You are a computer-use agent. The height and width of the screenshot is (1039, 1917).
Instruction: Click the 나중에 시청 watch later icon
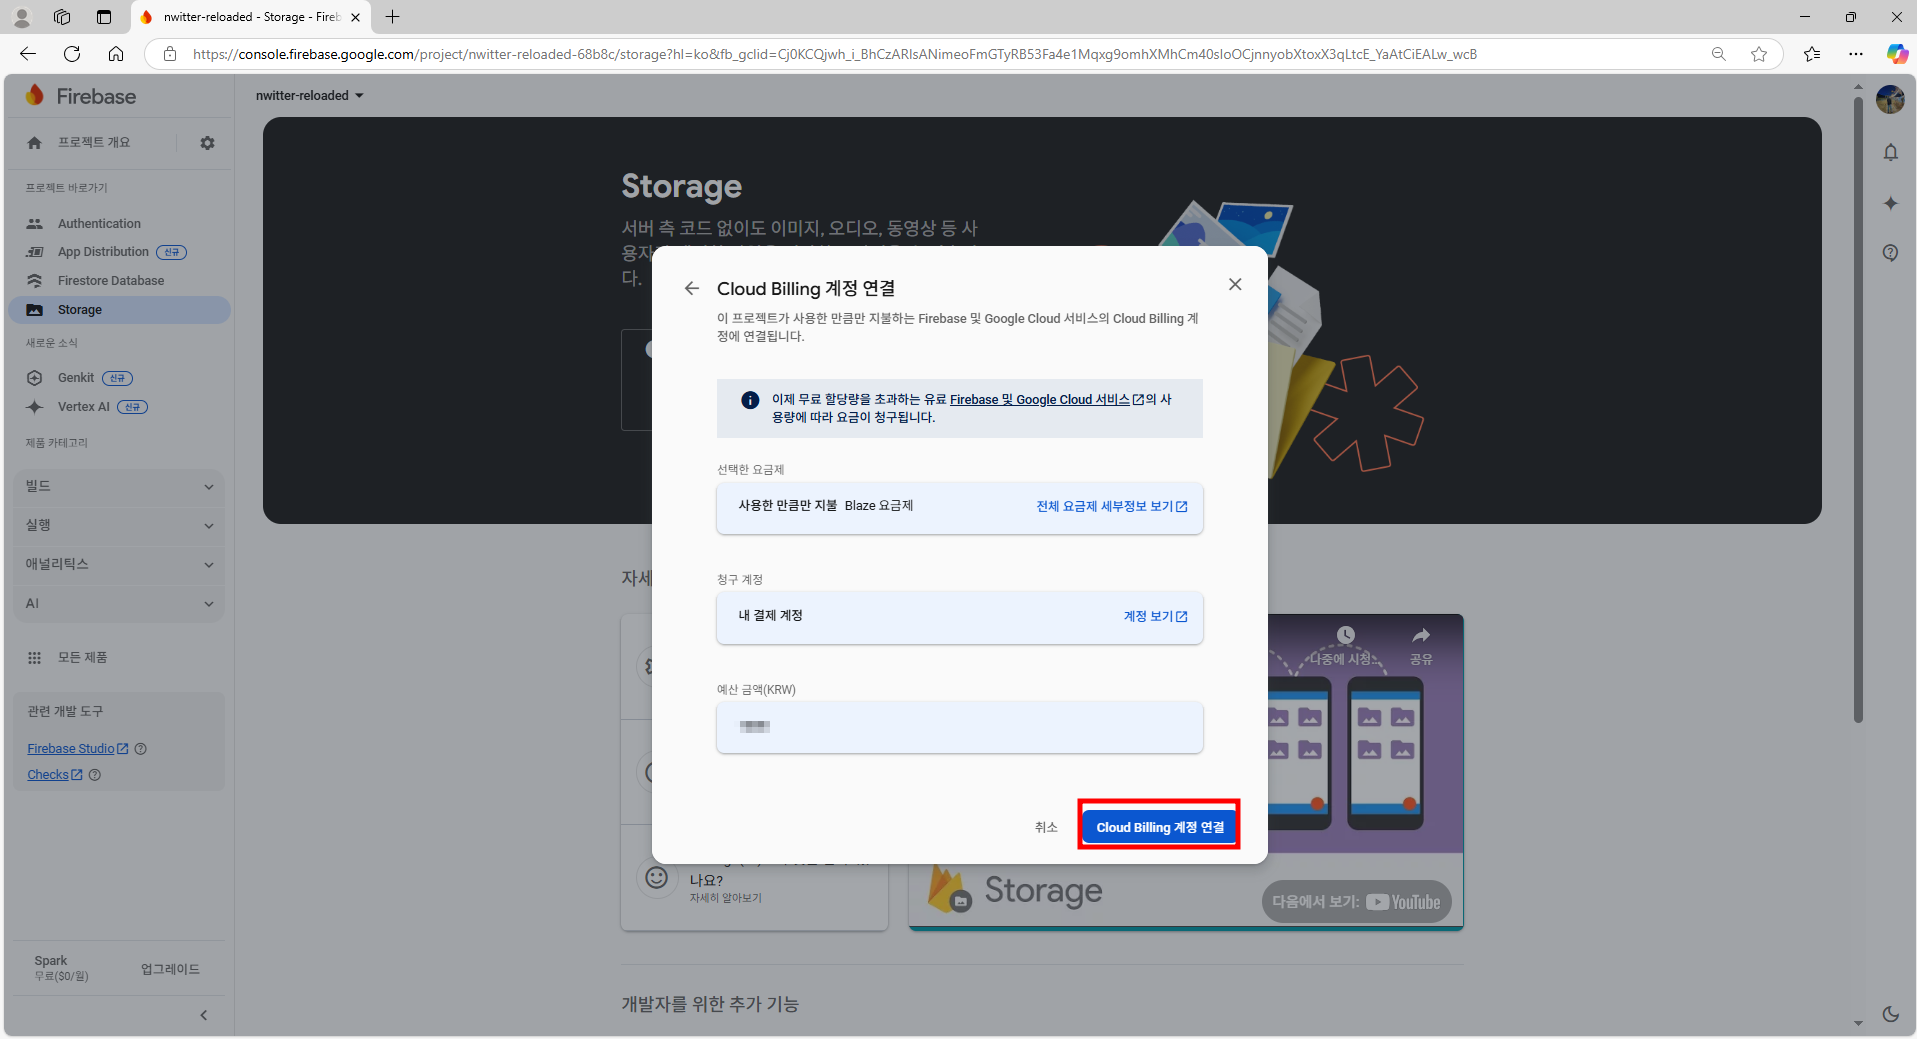pyautogui.click(x=1345, y=645)
